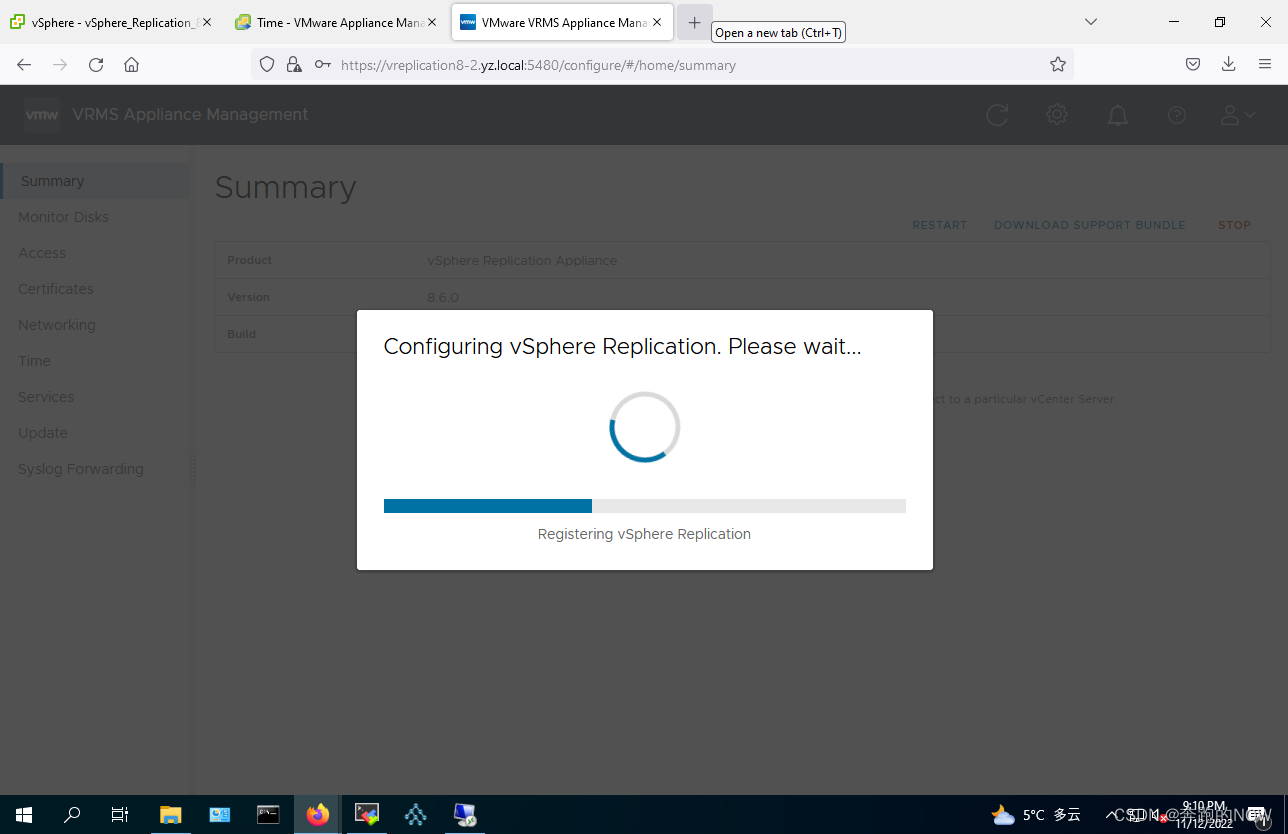
Task: Bookmark this page with the star icon
Action: (x=1057, y=64)
